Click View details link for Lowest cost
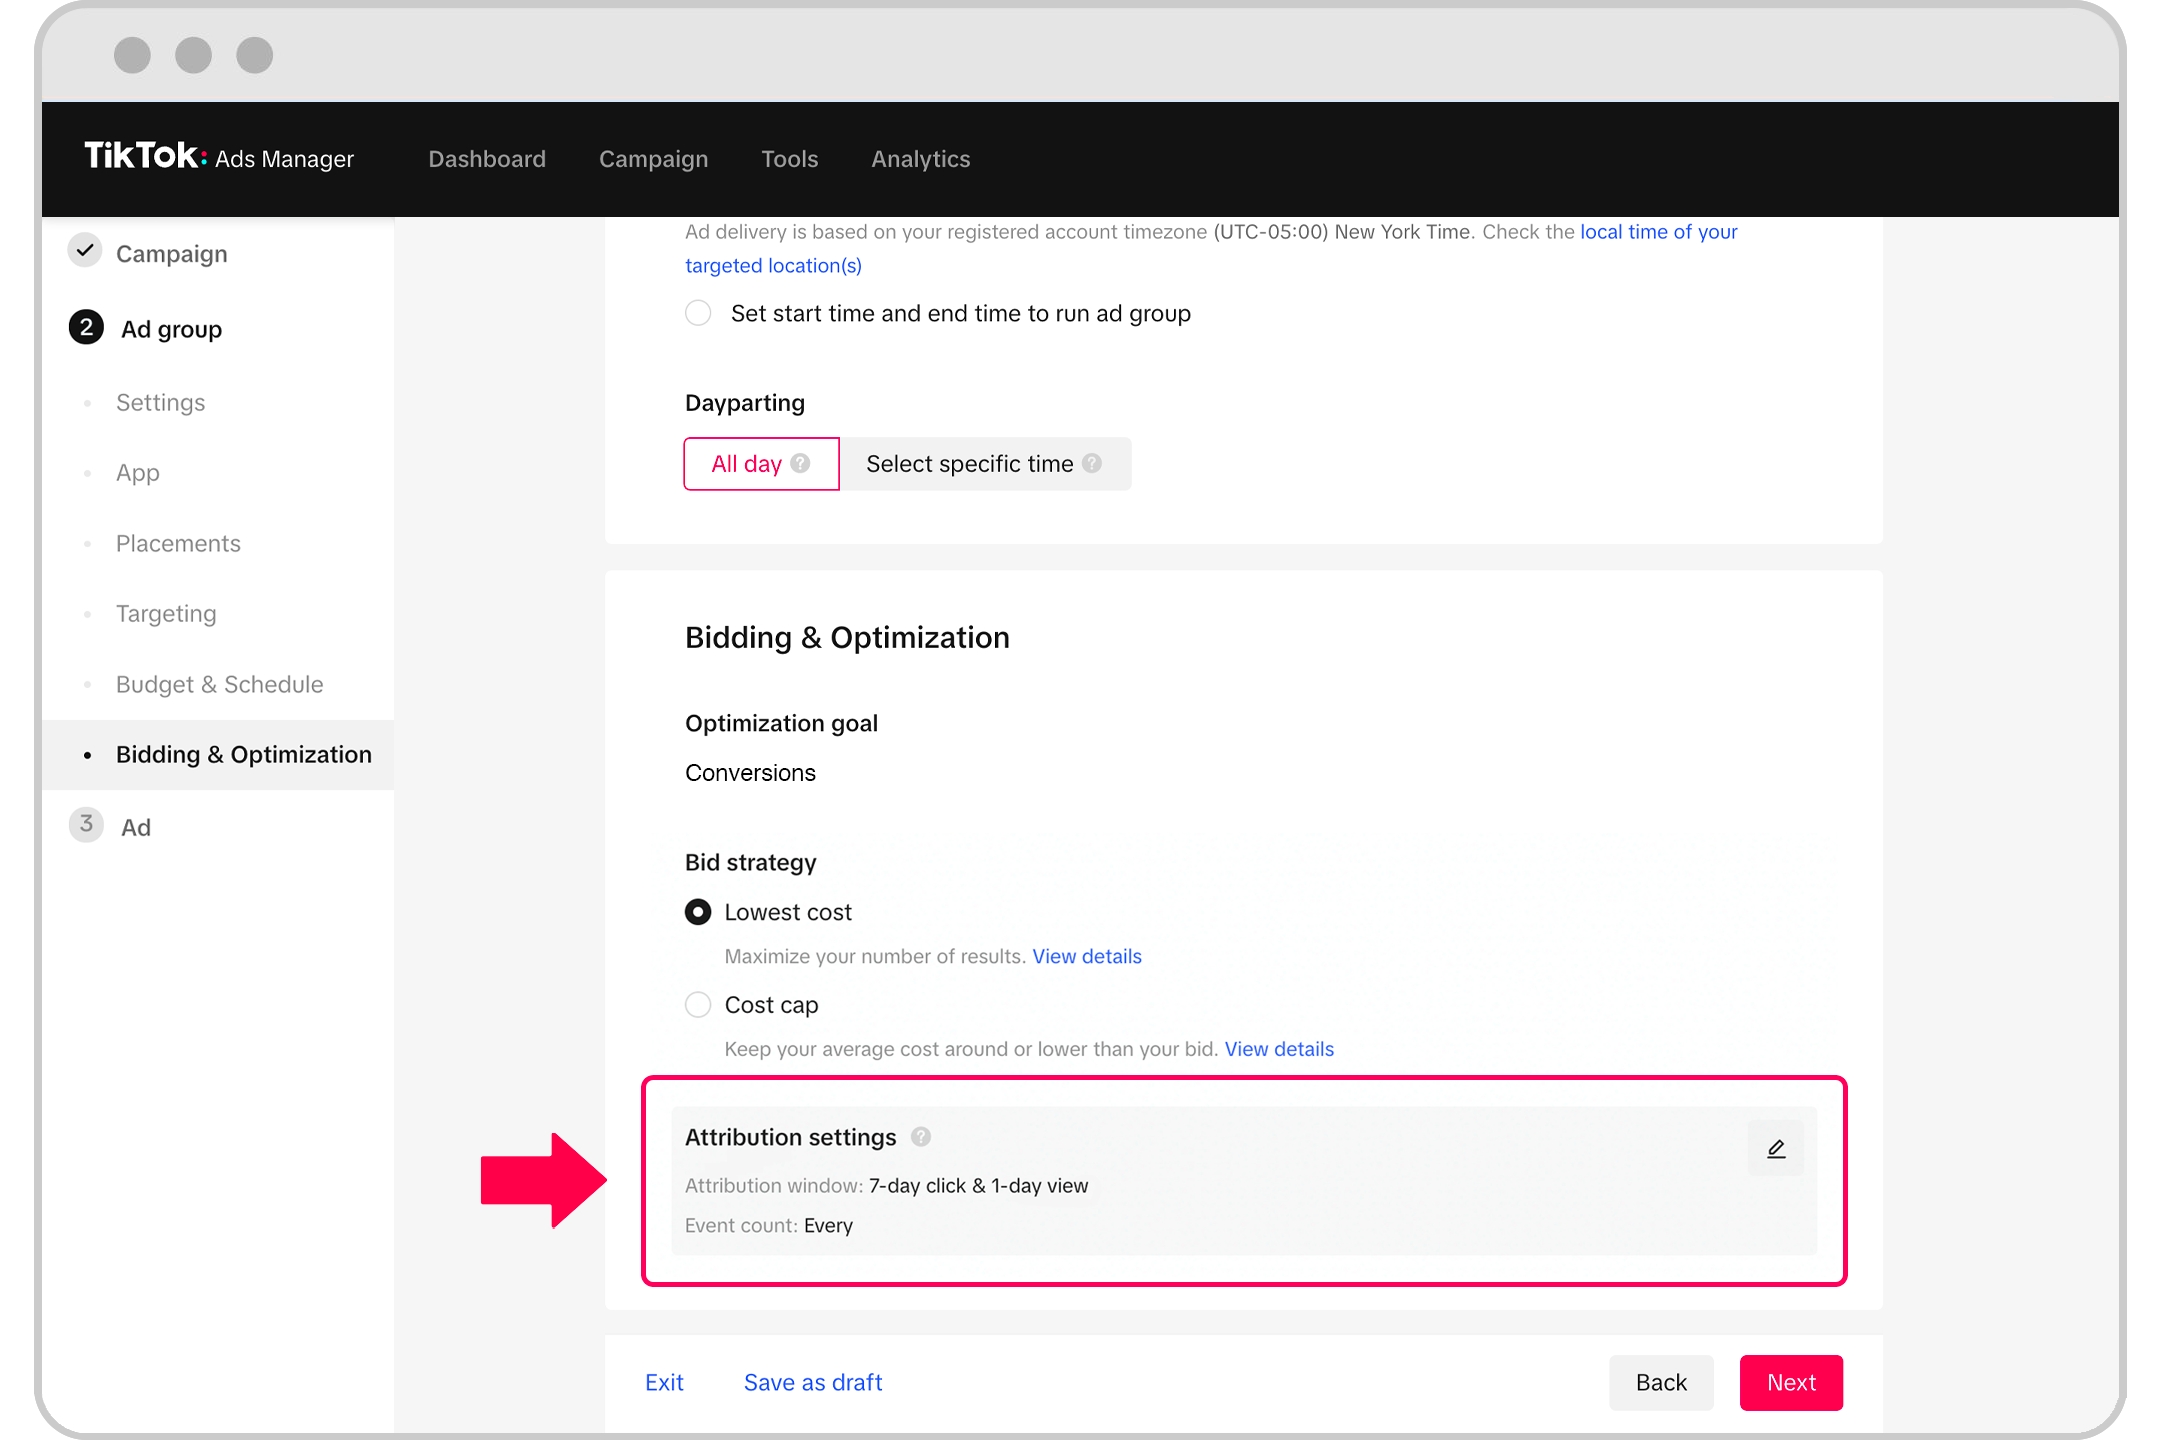Viewport: 2160px width, 1440px height. coord(1088,955)
